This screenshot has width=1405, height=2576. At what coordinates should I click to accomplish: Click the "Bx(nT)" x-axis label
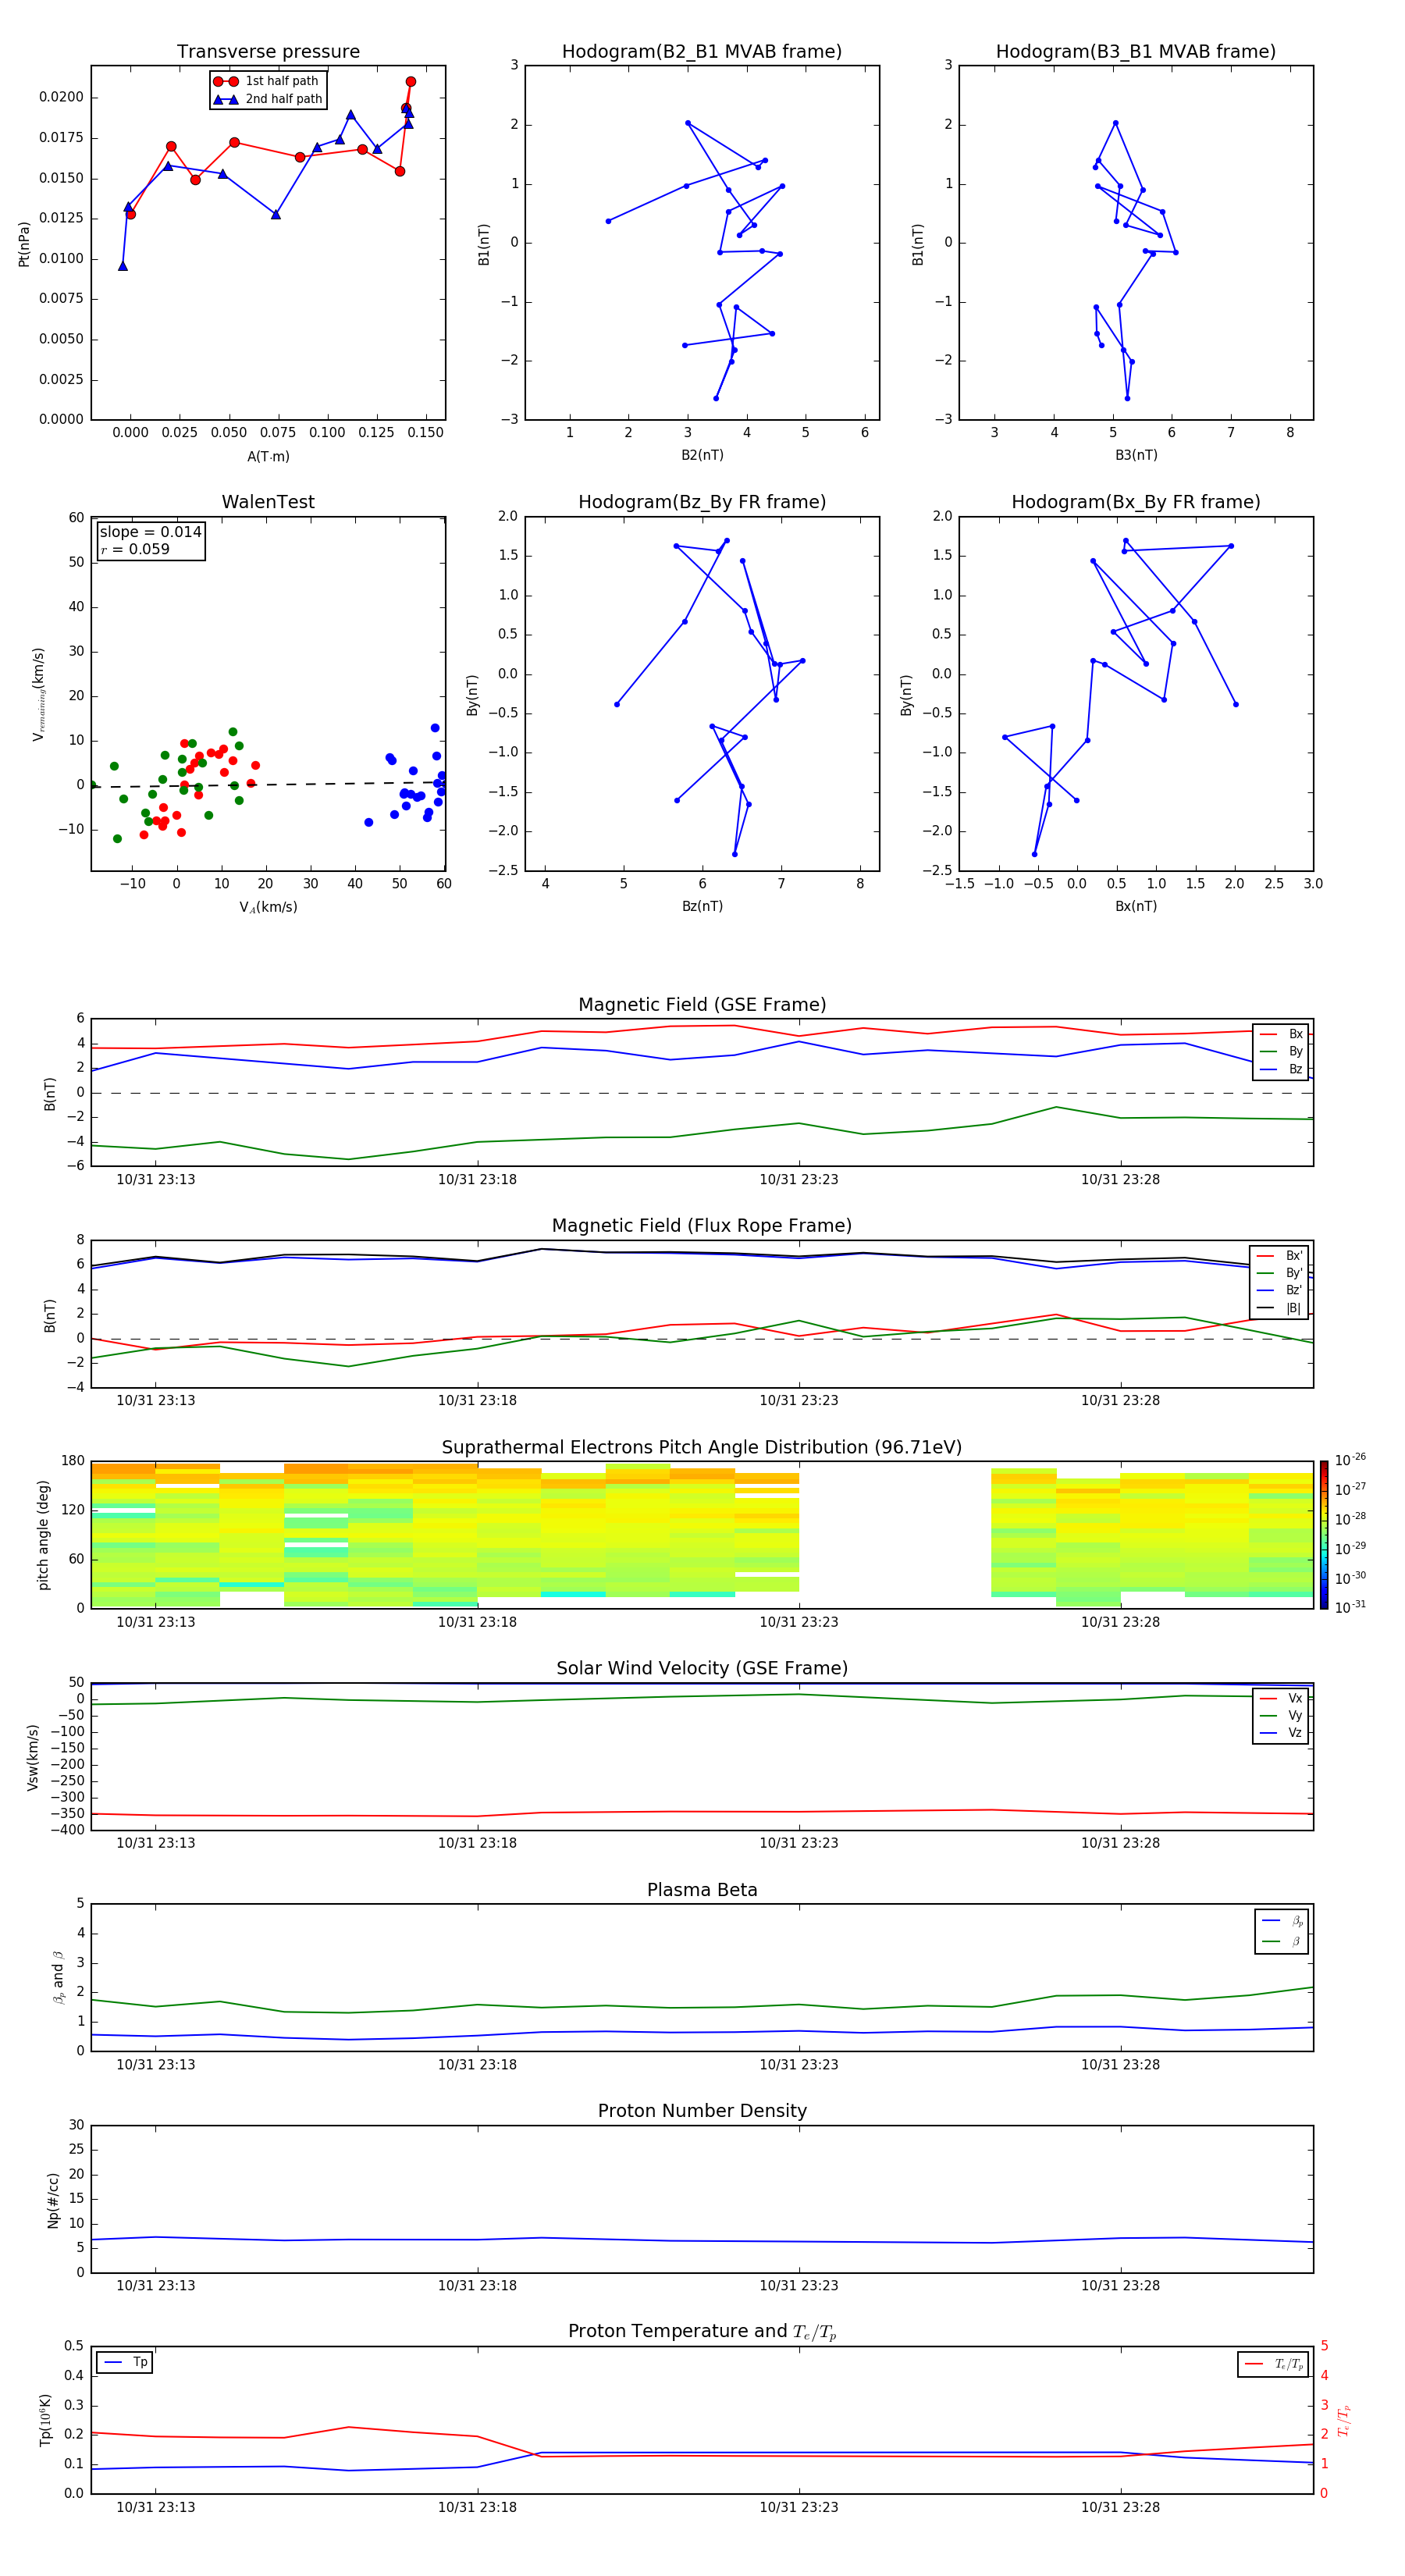[x=1136, y=906]
